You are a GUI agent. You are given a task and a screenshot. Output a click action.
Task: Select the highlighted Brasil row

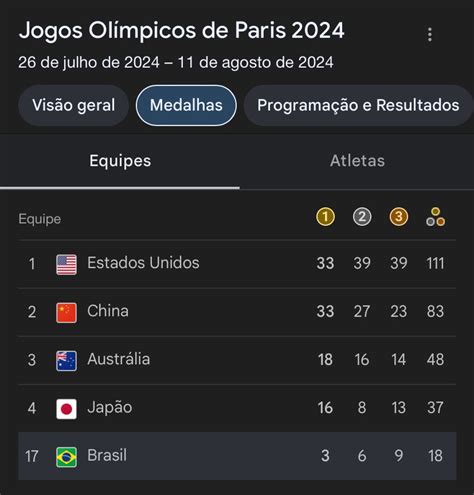(237, 456)
